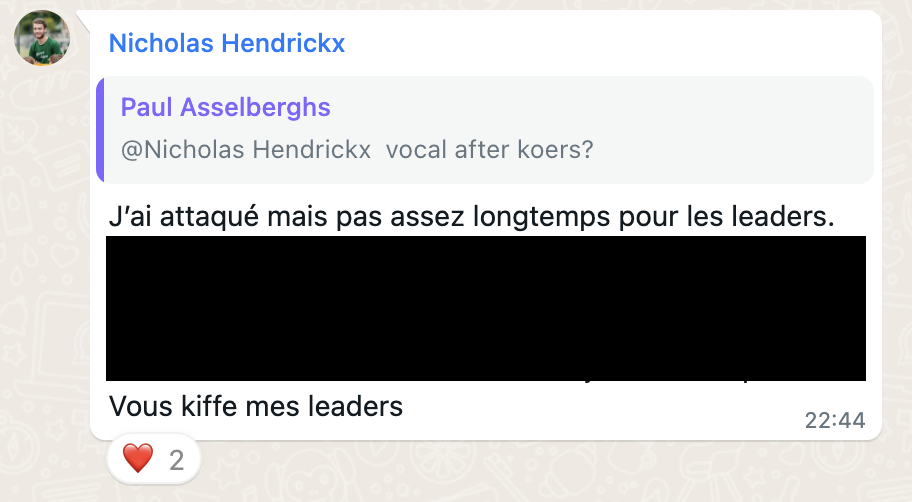Image resolution: width=912 pixels, height=502 pixels.
Task: Click the blacked-out redacted message area
Action: pyautogui.click(x=486, y=308)
